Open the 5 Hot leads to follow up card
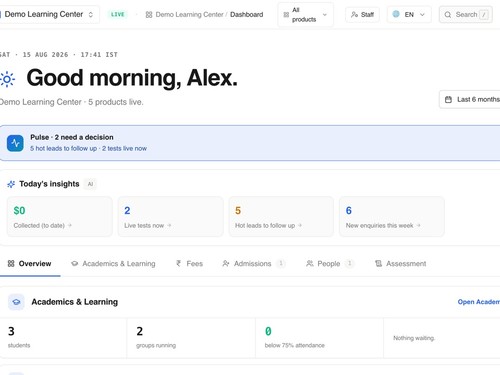This screenshot has height=375, width=500. [281, 217]
